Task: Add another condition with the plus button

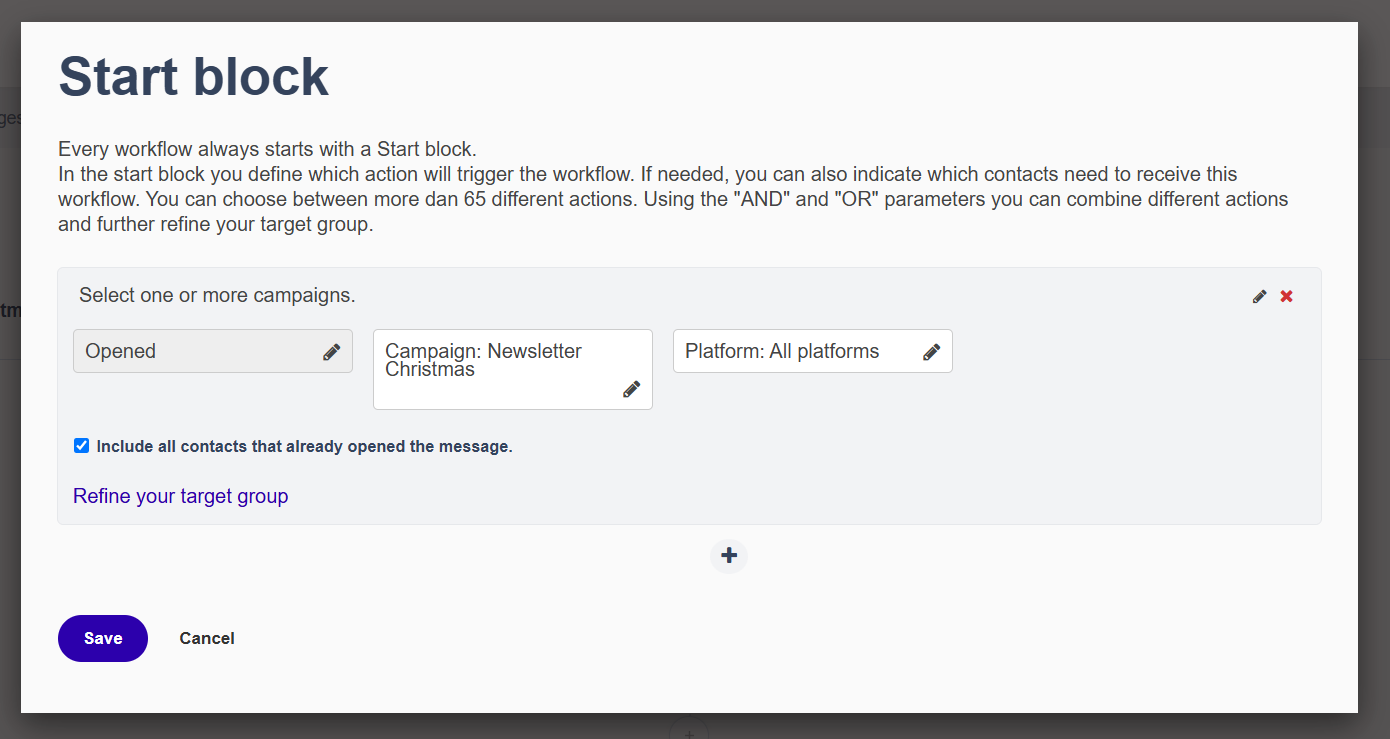Action: pos(729,556)
